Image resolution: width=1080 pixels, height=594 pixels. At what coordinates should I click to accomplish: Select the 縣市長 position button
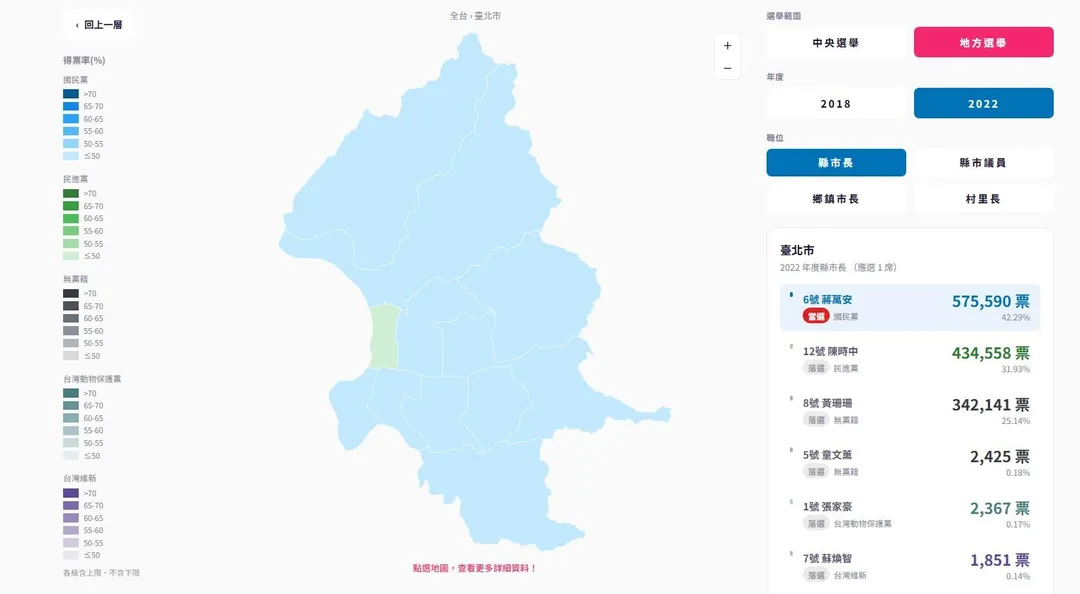point(835,163)
